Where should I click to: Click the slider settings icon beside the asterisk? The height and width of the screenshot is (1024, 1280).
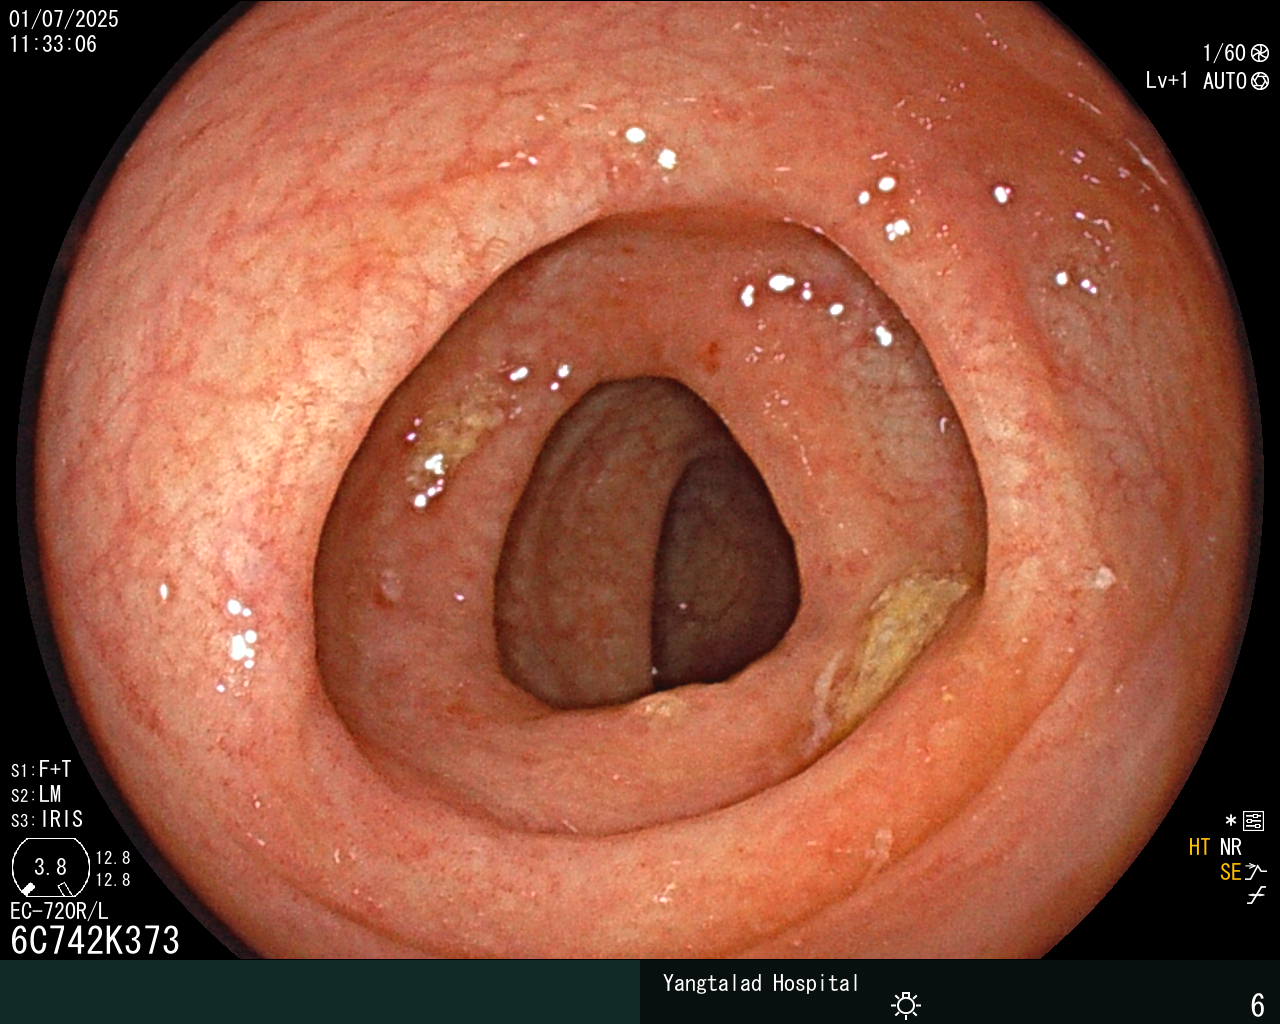[x=1254, y=822]
